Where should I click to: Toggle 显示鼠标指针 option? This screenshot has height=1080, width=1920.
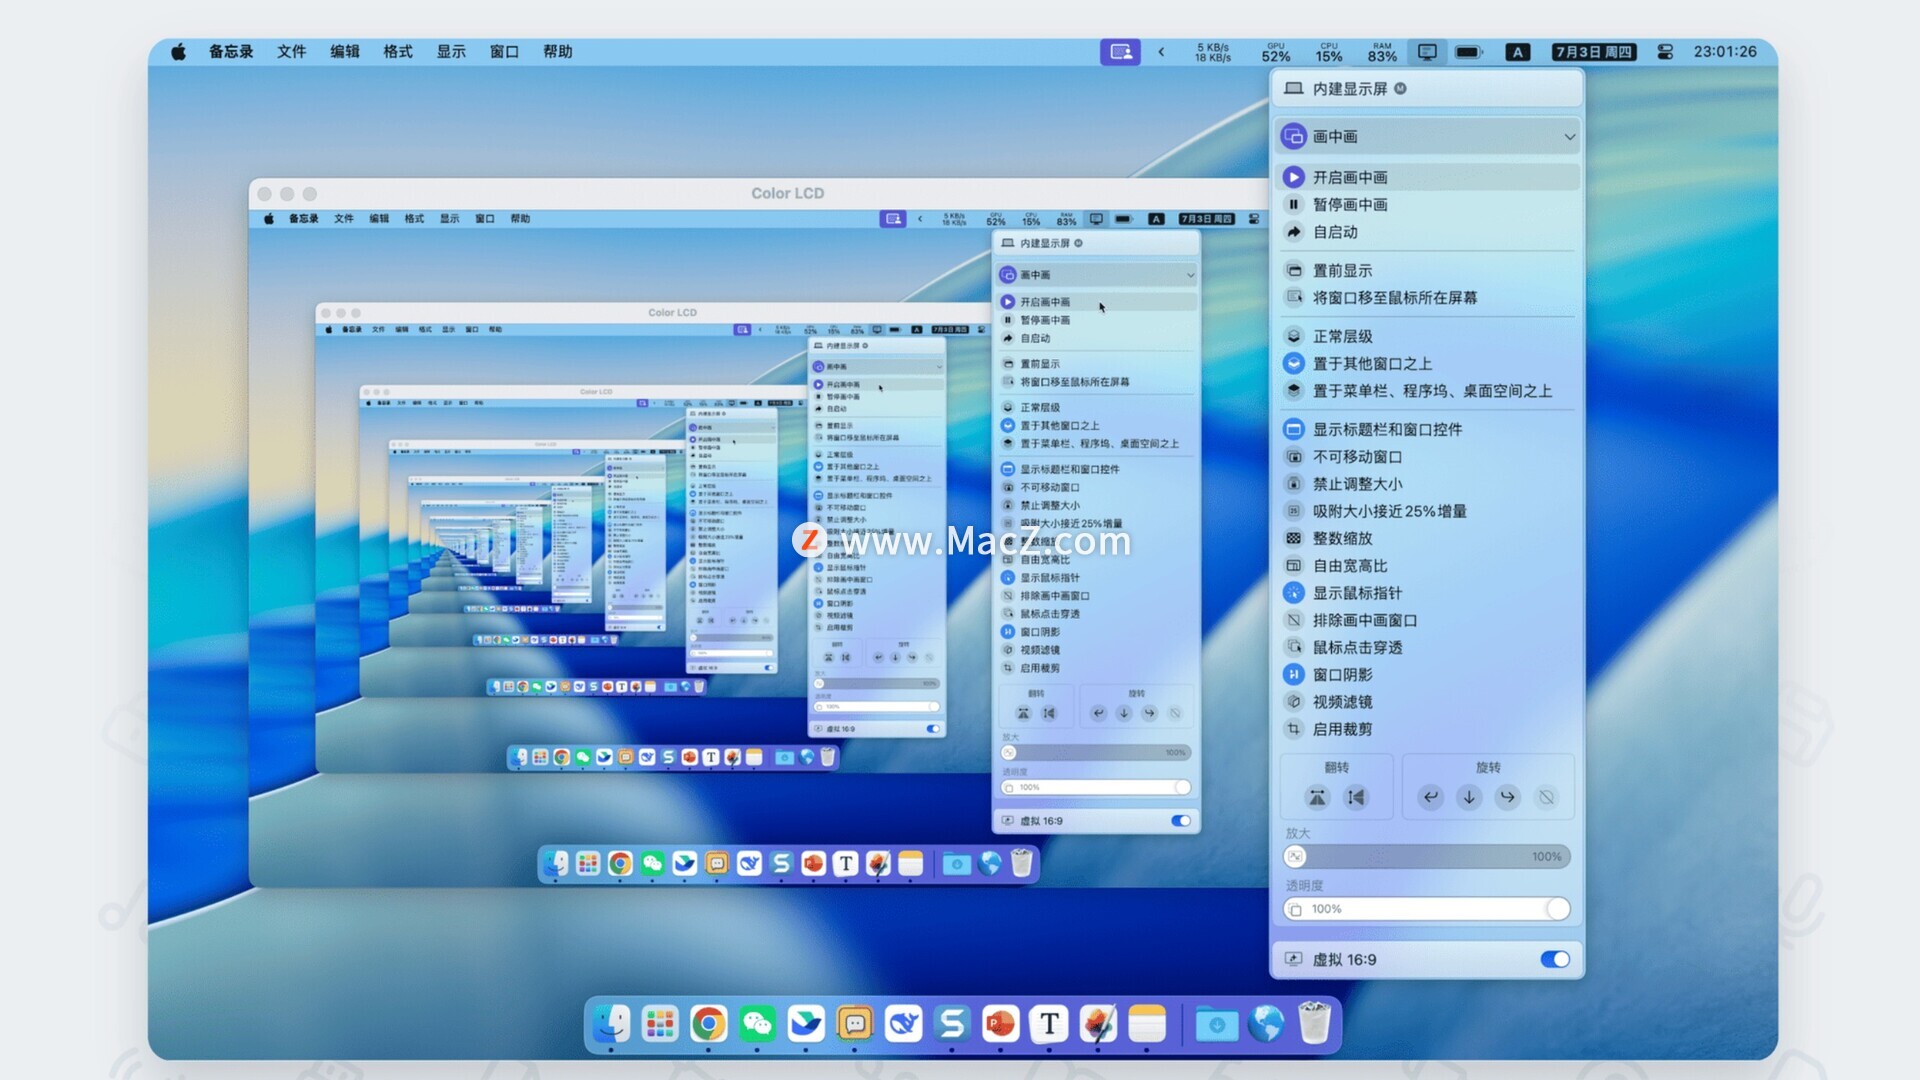(x=1356, y=593)
